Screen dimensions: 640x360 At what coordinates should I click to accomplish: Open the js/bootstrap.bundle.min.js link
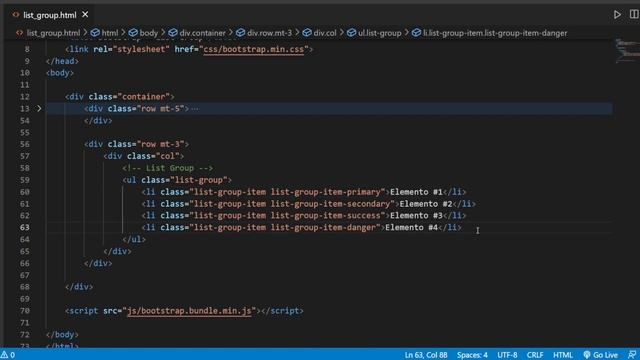(x=189, y=311)
